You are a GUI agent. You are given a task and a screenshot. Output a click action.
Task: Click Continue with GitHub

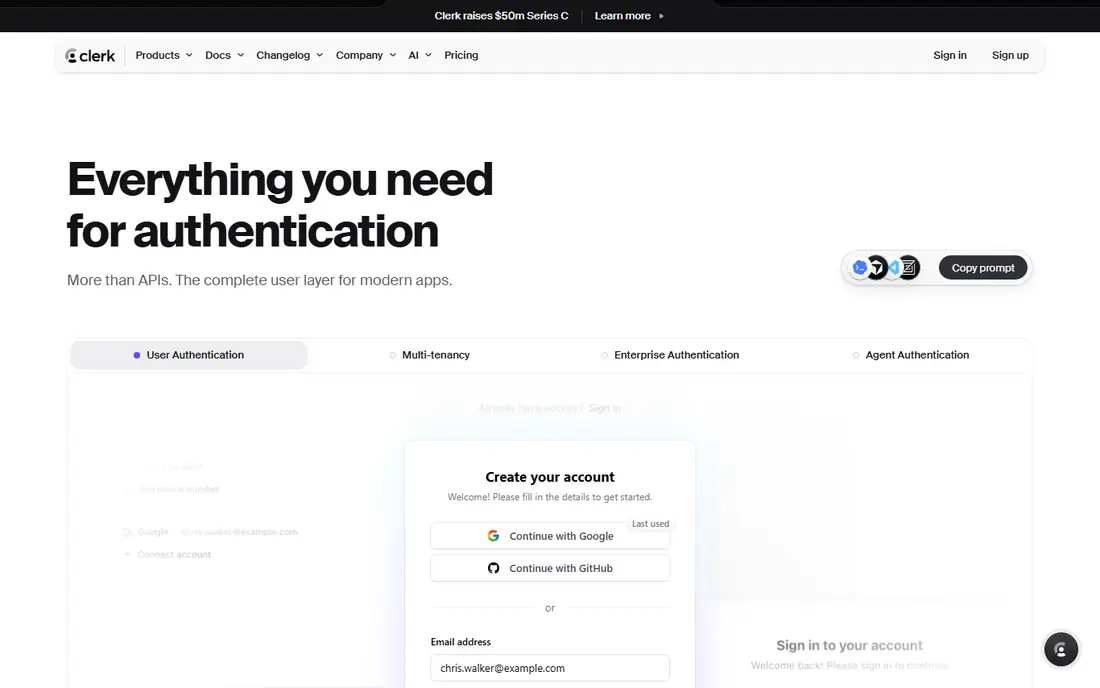pyautogui.click(x=550, y=568)
